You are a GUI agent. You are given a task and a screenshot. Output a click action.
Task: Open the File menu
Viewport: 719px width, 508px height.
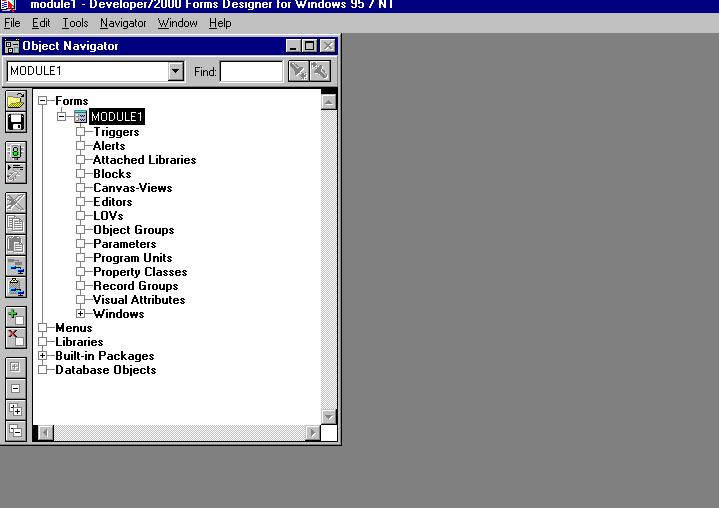point(12,23)
